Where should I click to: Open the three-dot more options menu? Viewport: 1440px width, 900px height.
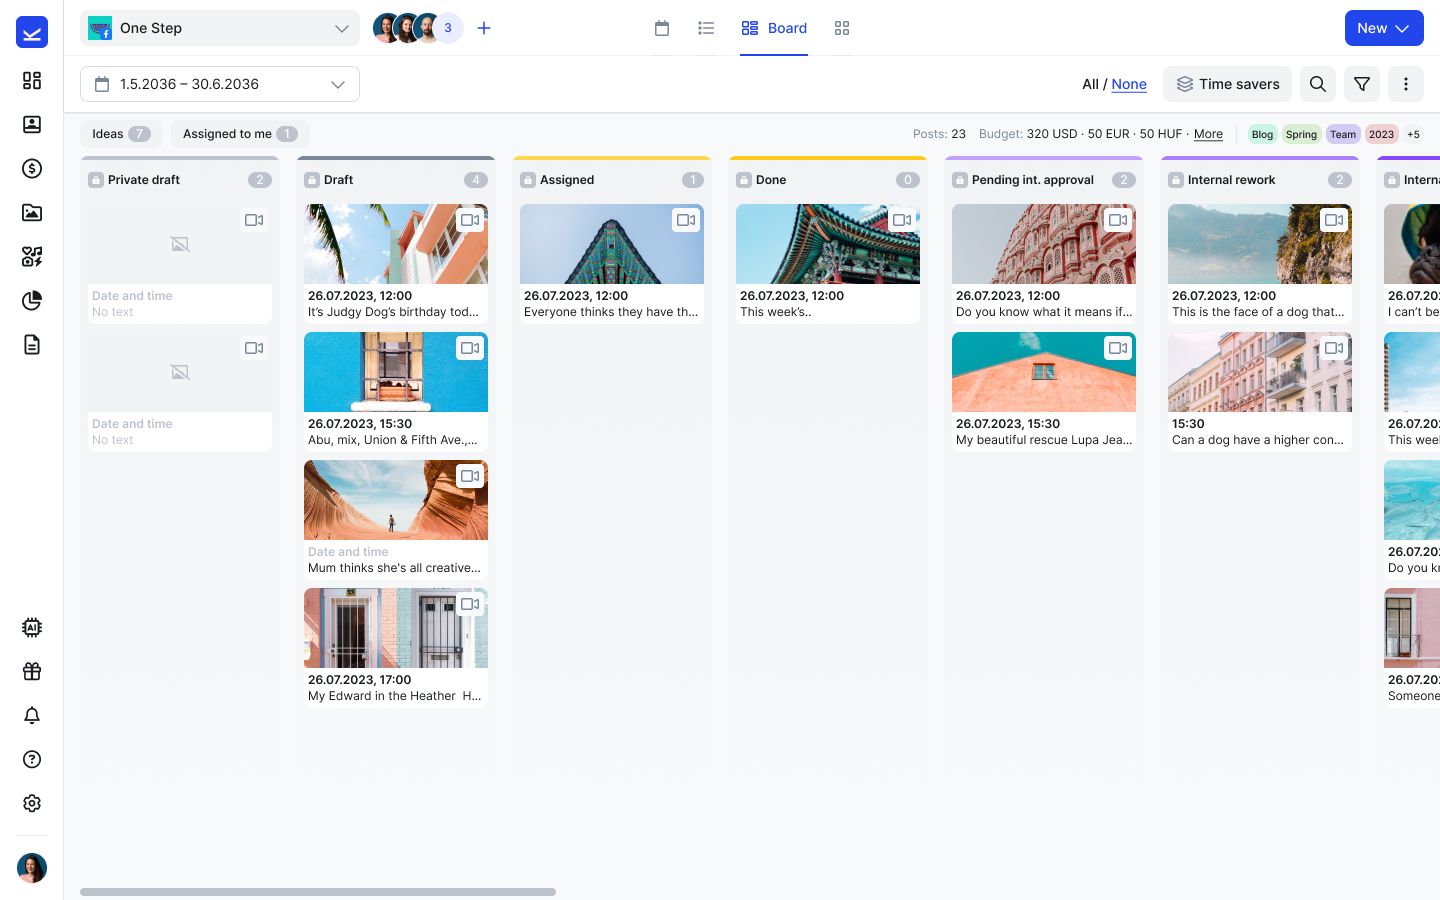point(1406,84)
